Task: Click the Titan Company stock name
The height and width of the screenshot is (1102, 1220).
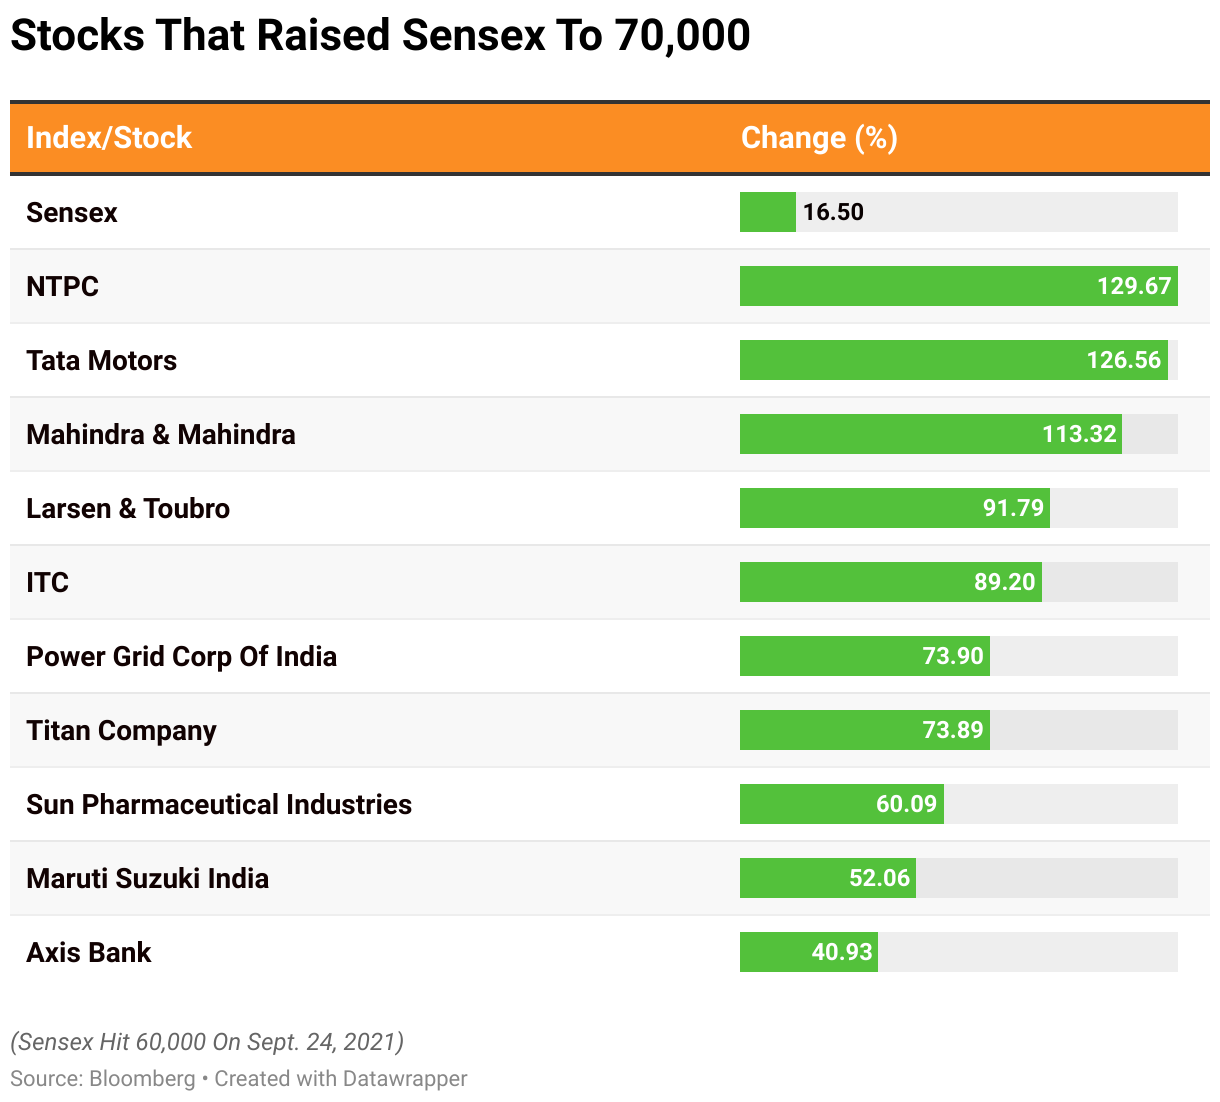Action: pyautogui.click(x=121, y=731)
